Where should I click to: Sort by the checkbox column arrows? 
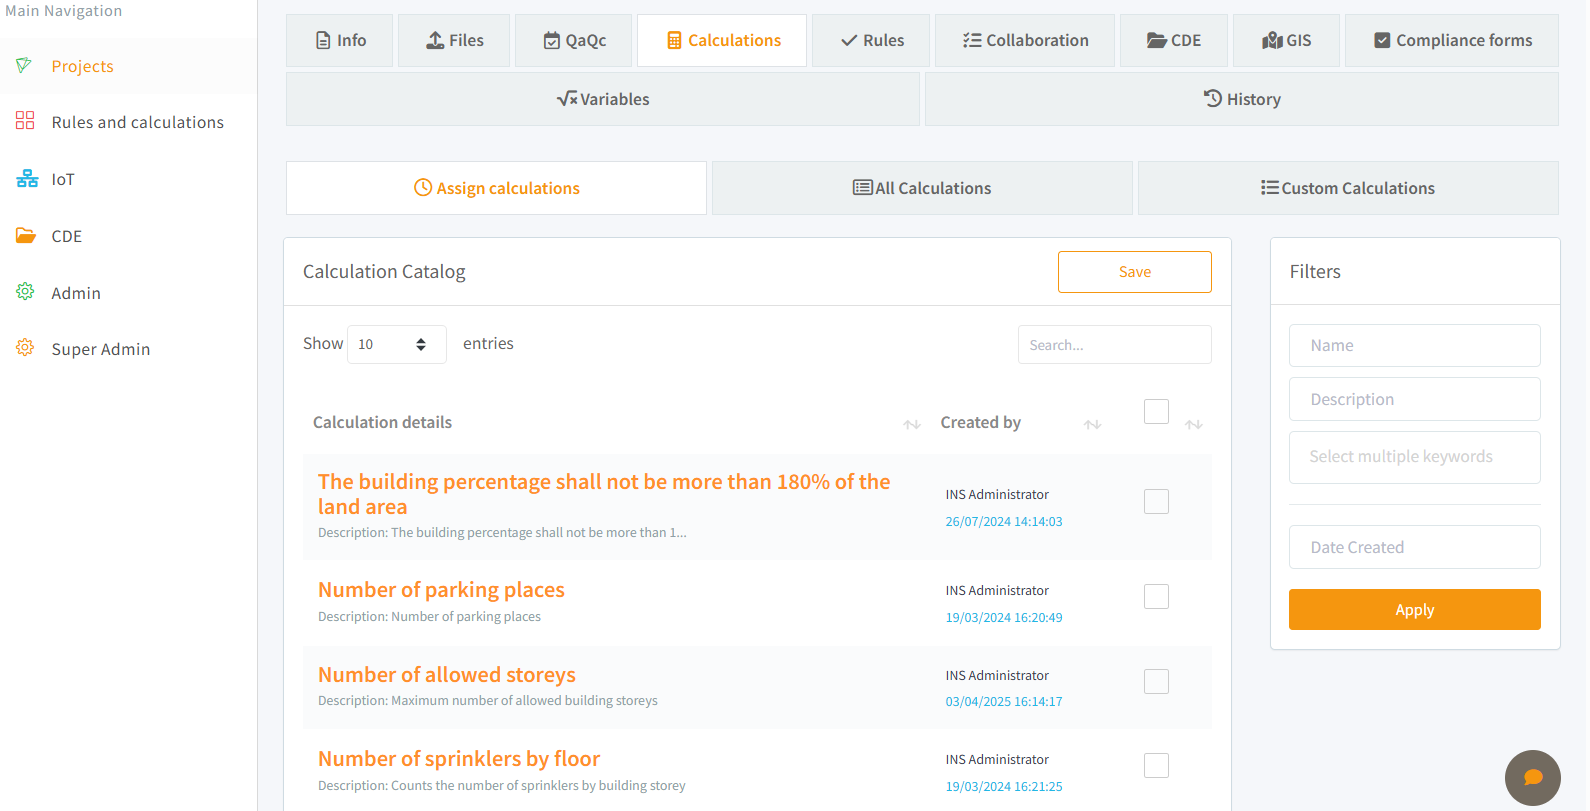[x=1193, y=424]
